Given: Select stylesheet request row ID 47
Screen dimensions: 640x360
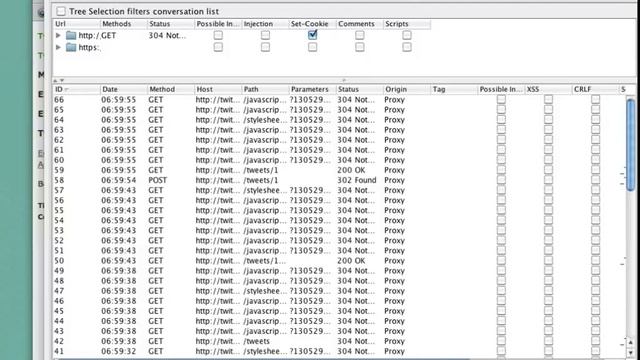Looking at the screenshot, I should pyautogui.click(x=339, y=291).
